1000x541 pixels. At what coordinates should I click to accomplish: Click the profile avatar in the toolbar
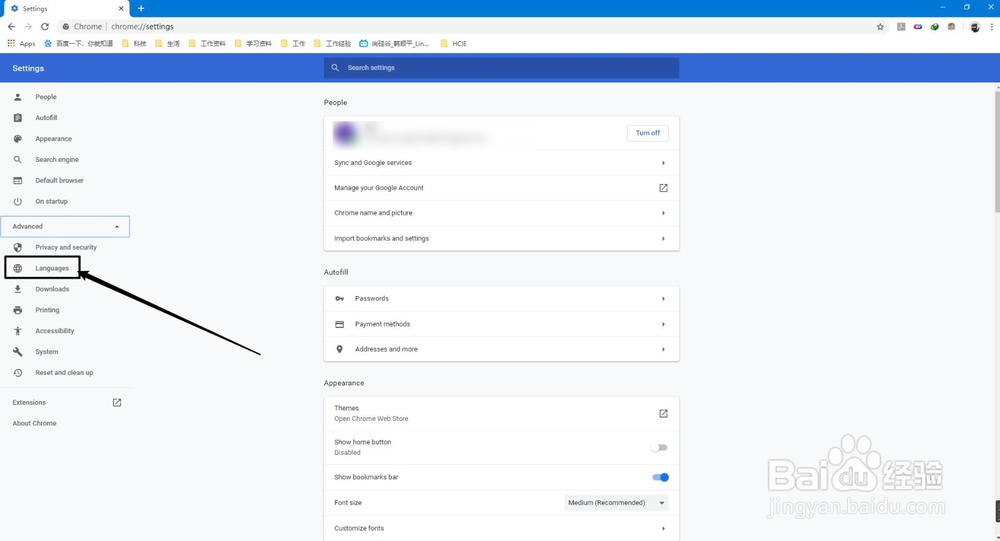tap(974, 27)
